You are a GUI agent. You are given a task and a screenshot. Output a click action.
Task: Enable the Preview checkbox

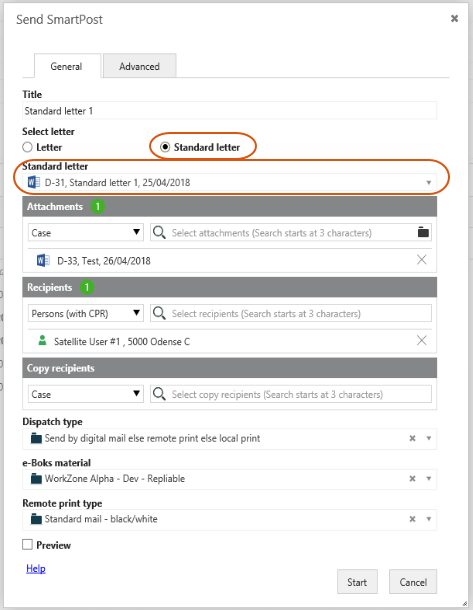tap(27, 545)
